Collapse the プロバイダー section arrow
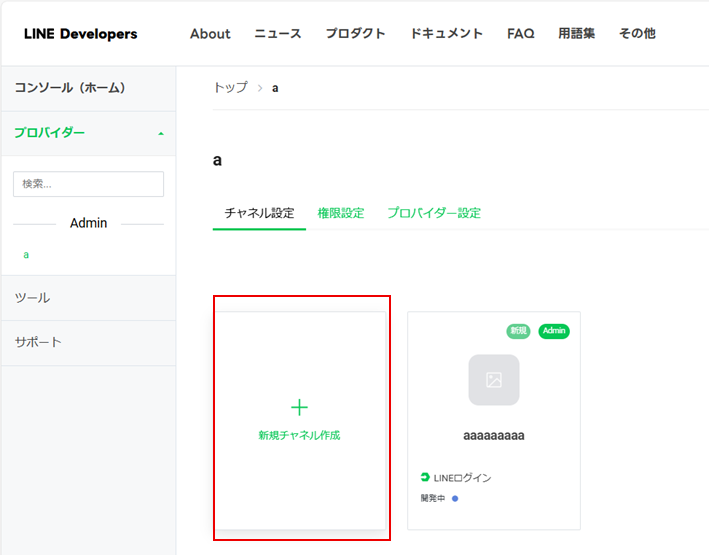This screenshot has width=709, height=555. pos(161,133)
